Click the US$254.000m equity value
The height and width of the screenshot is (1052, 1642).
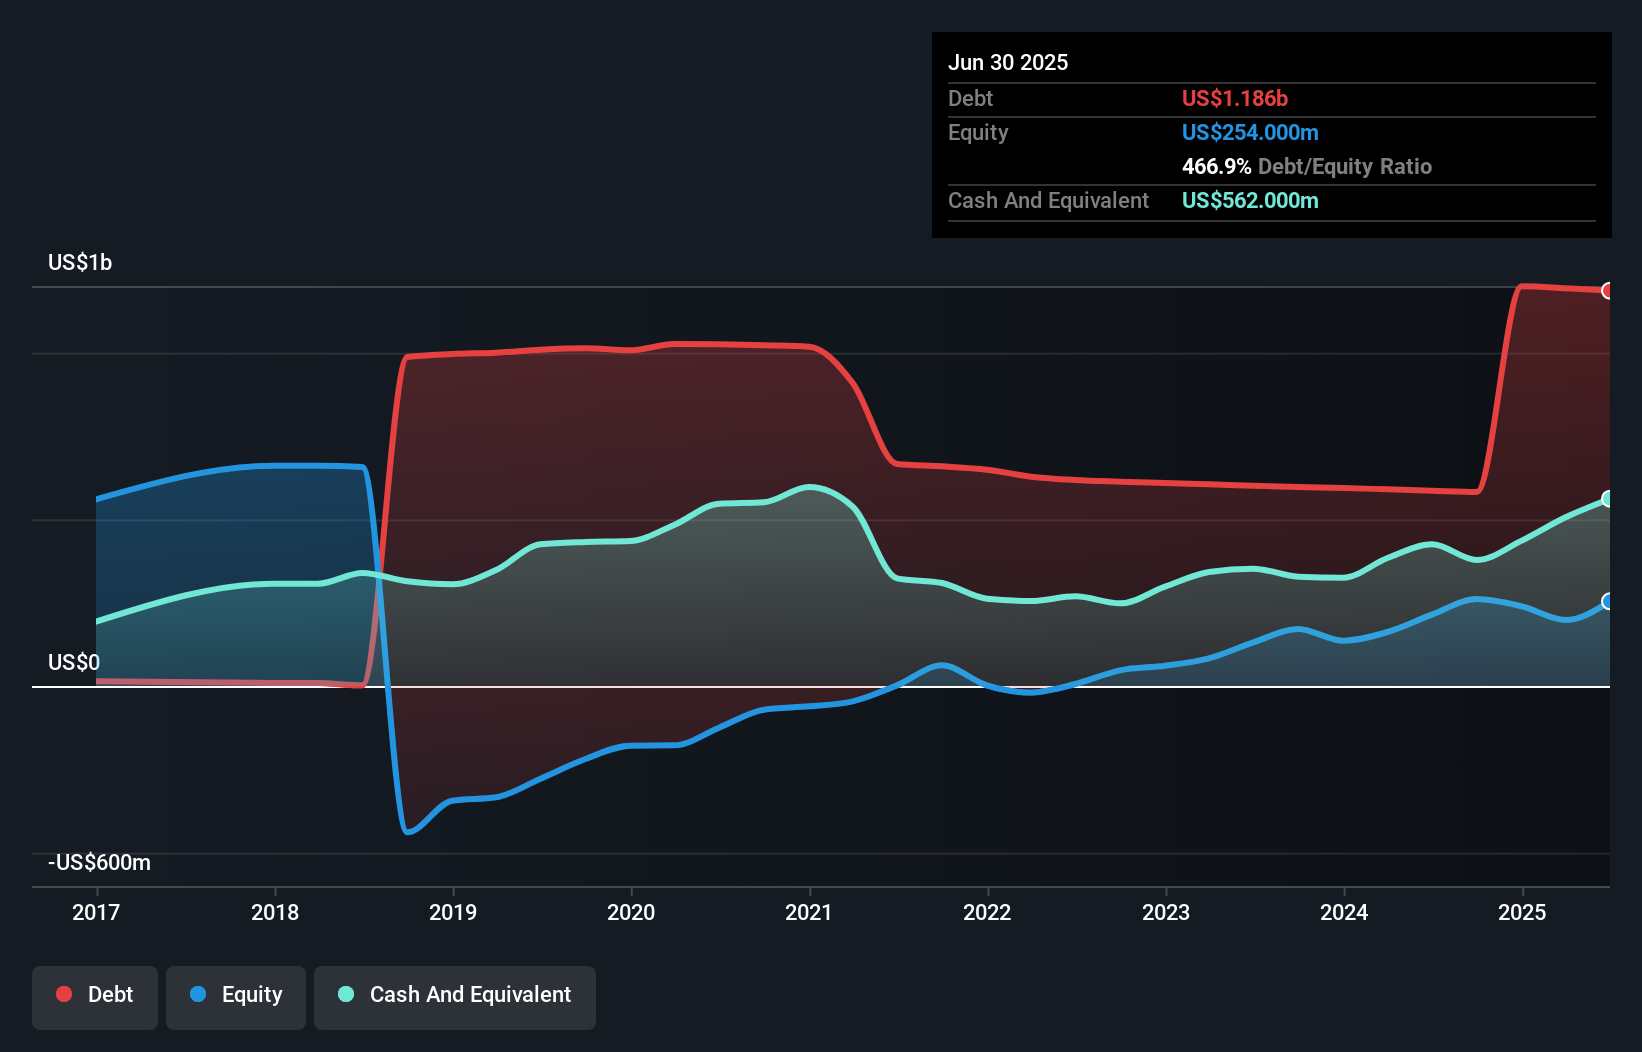(x=1250, y=132)
